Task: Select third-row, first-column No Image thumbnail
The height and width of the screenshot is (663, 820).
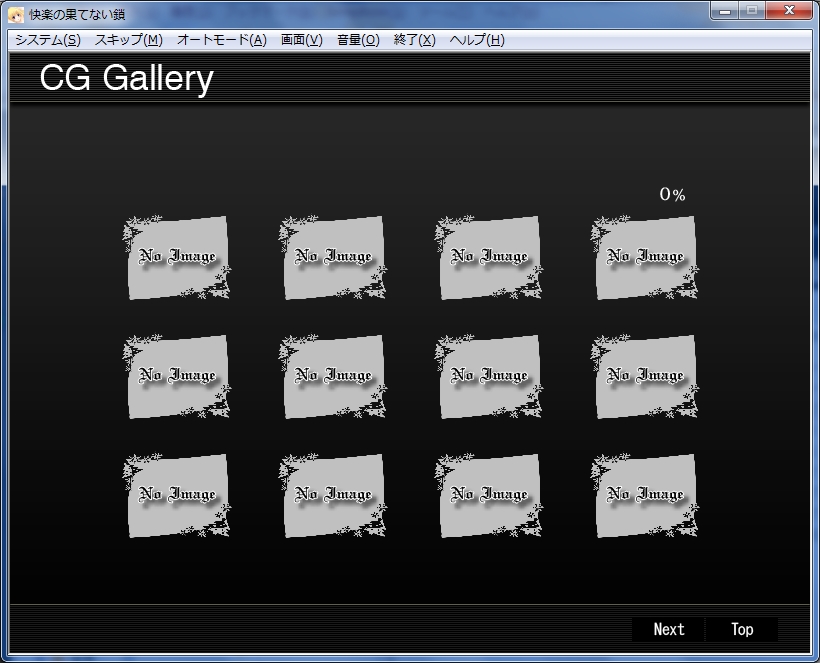Action: pyautogui.click(x=177, y=495)
